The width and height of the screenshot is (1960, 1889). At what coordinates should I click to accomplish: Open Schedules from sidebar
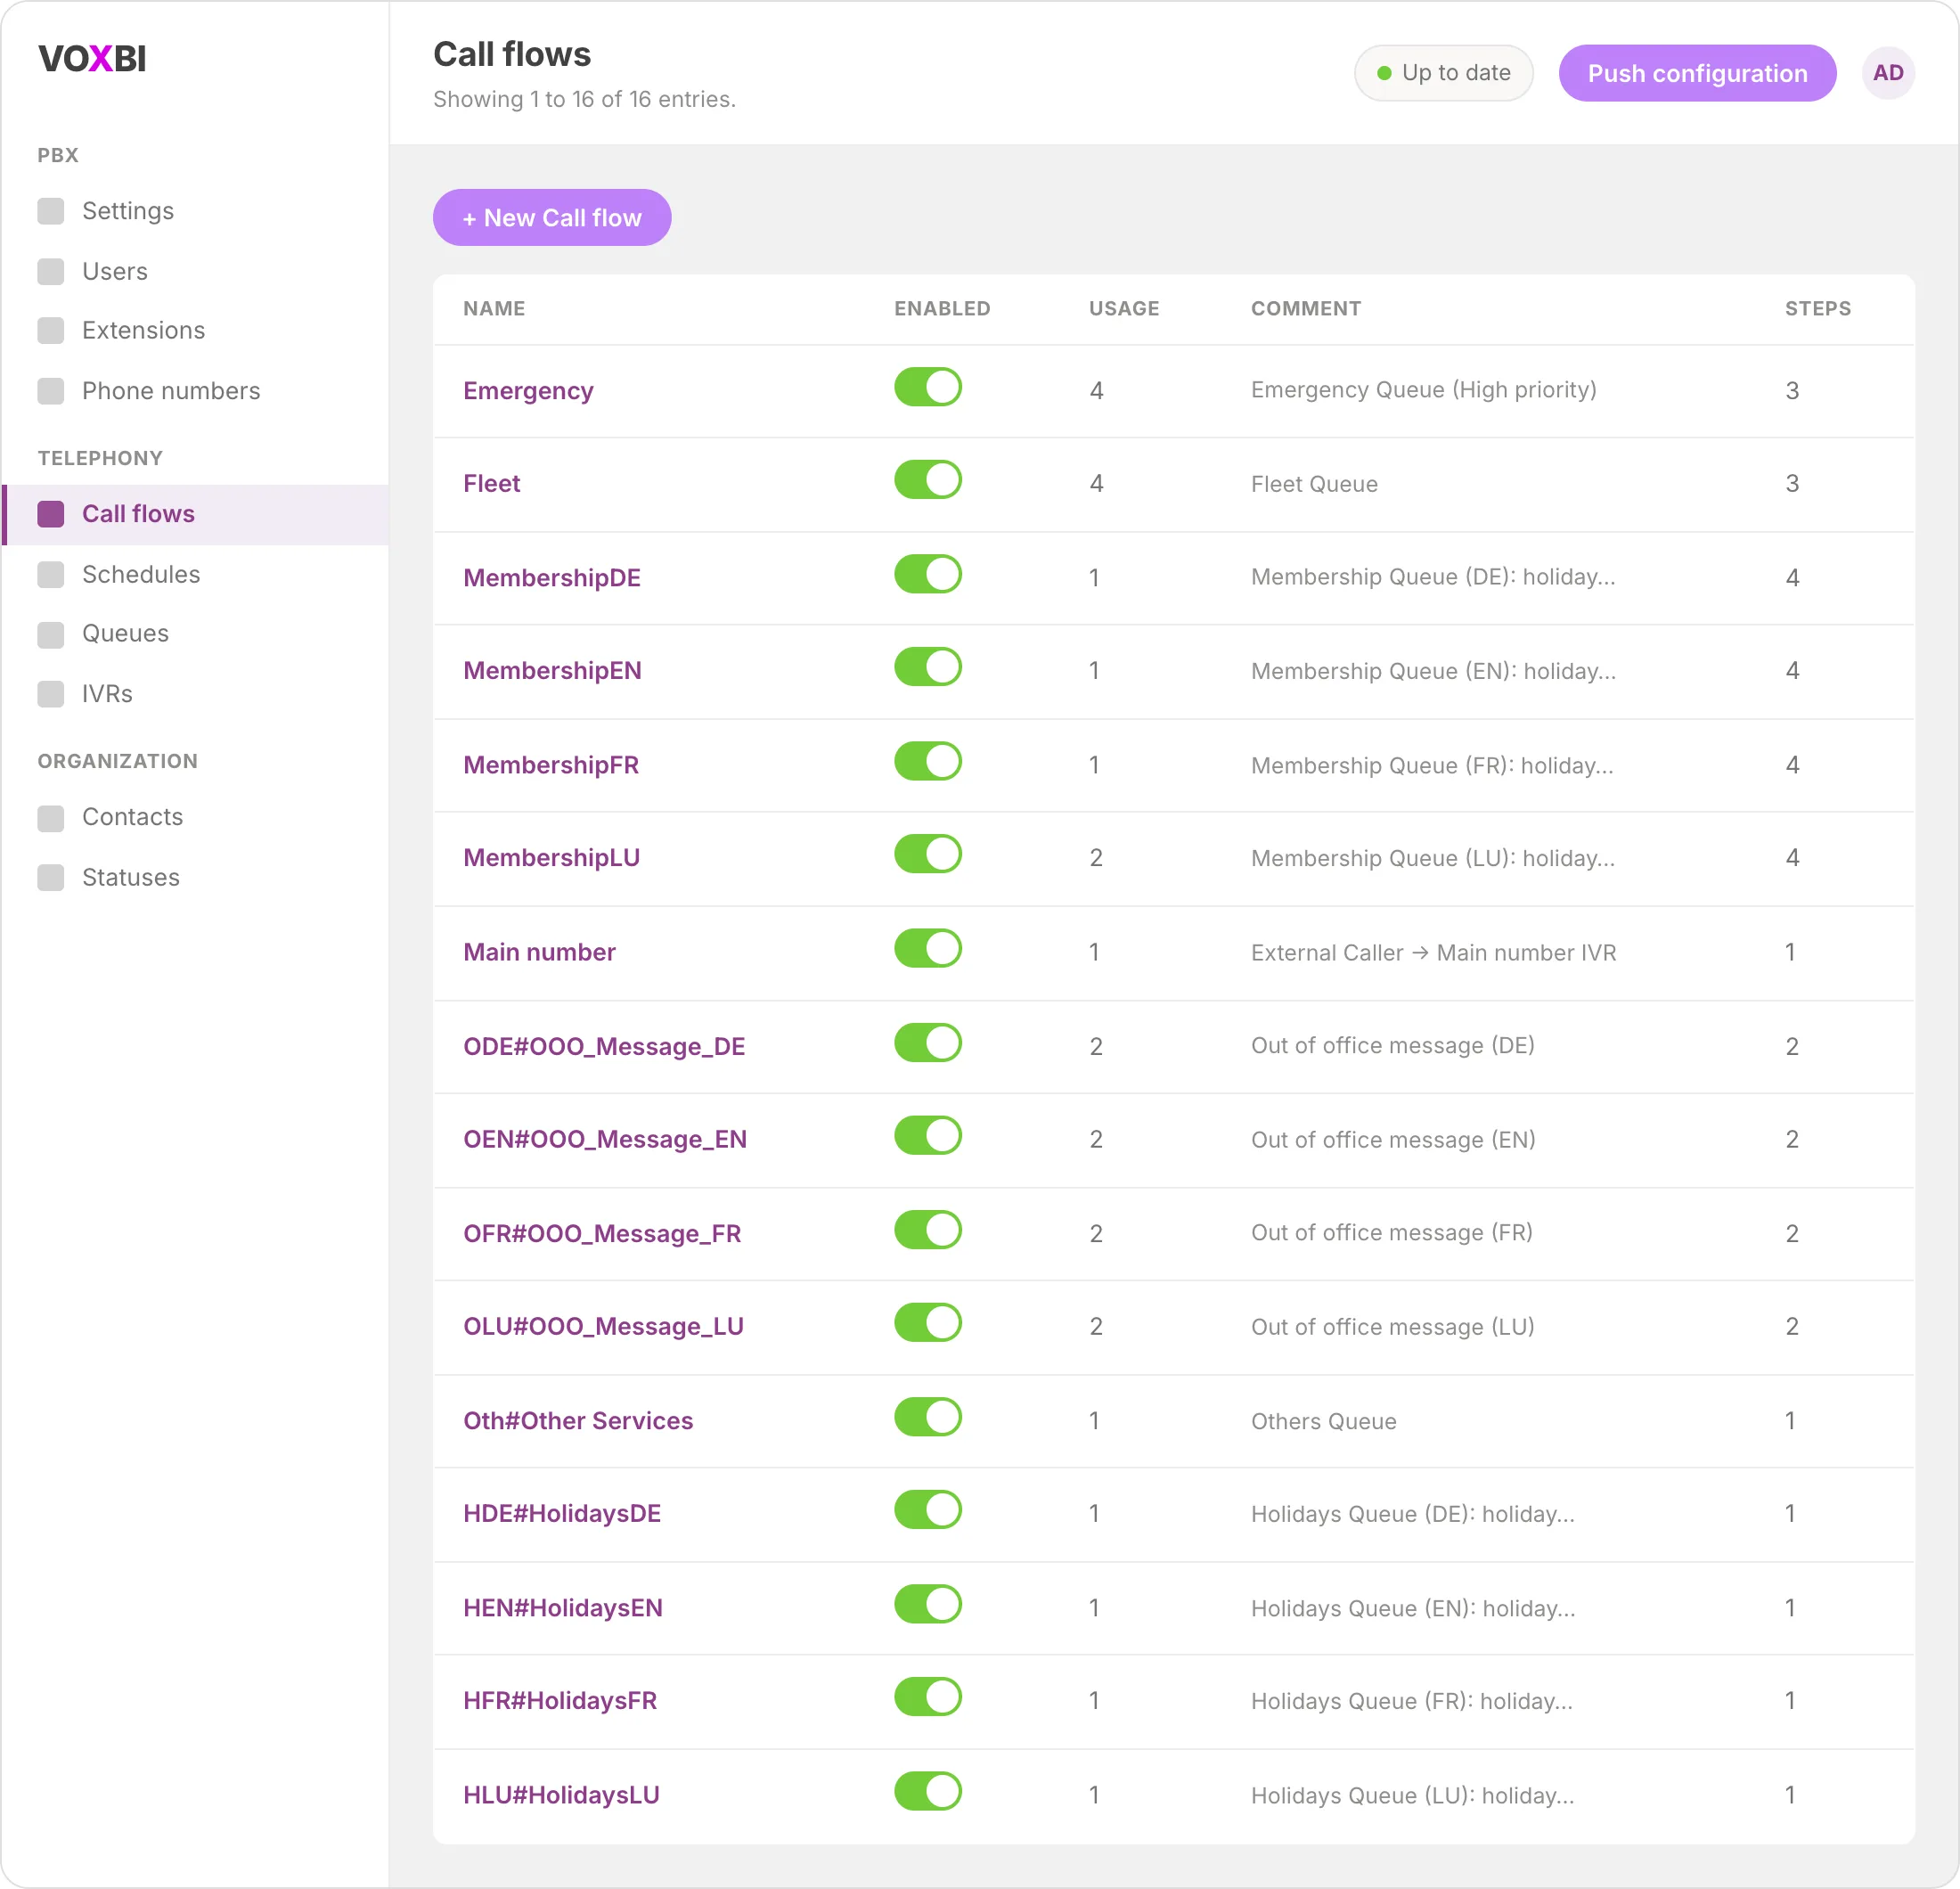tap(195, 574)
